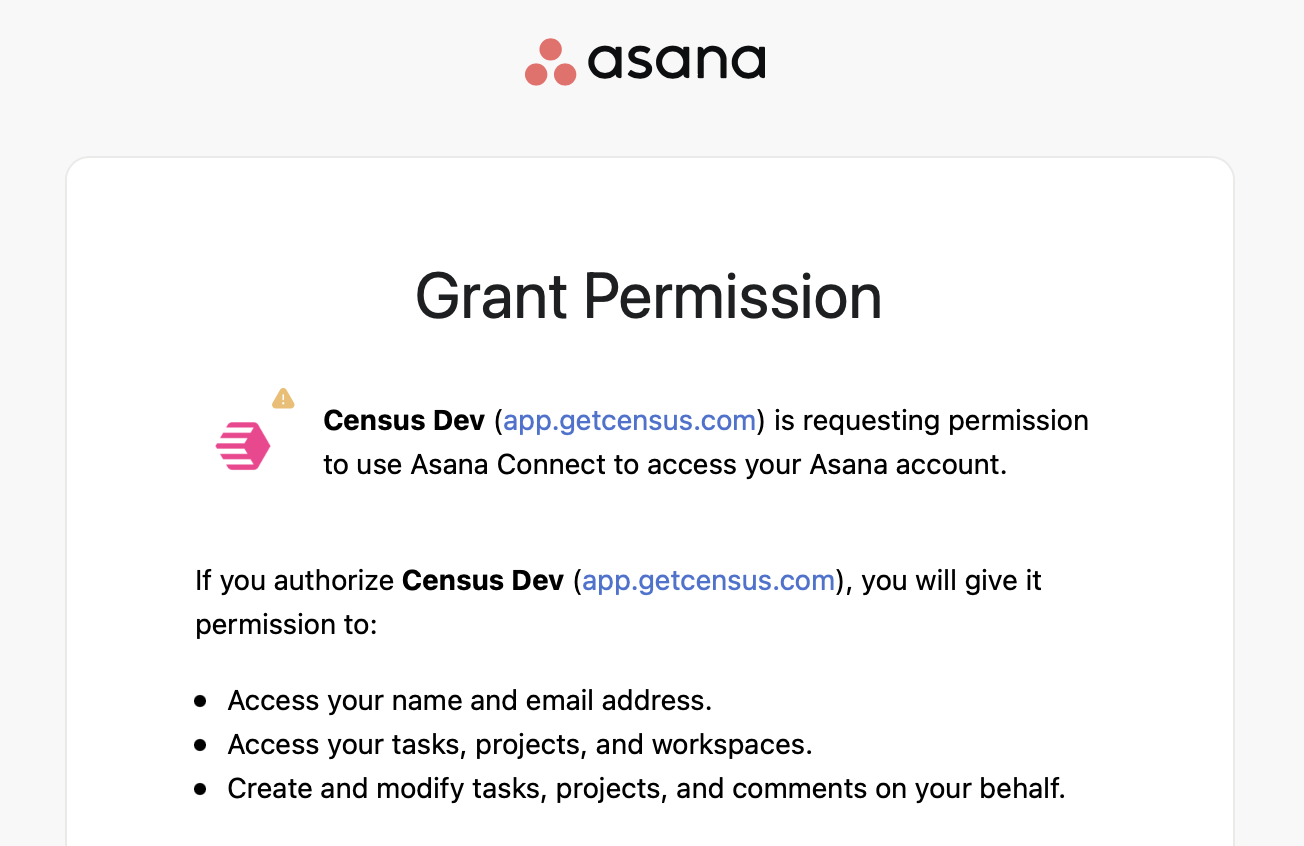Click the "permission to:" line
The width and height of the screenshot is (1304, 846).
click(x=286, y=625)
